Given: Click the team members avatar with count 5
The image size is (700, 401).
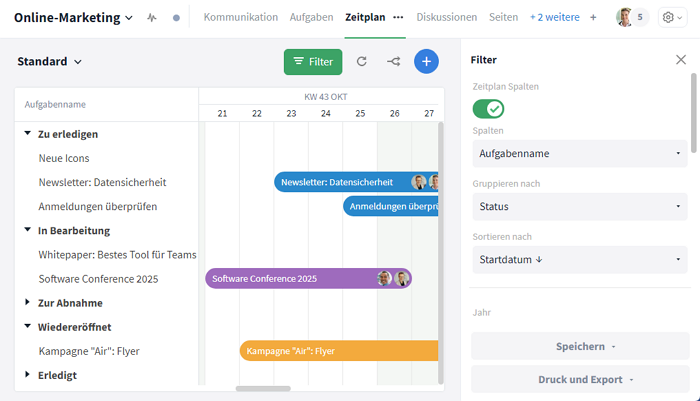Looking at the screenshot, I should (631, 18).
